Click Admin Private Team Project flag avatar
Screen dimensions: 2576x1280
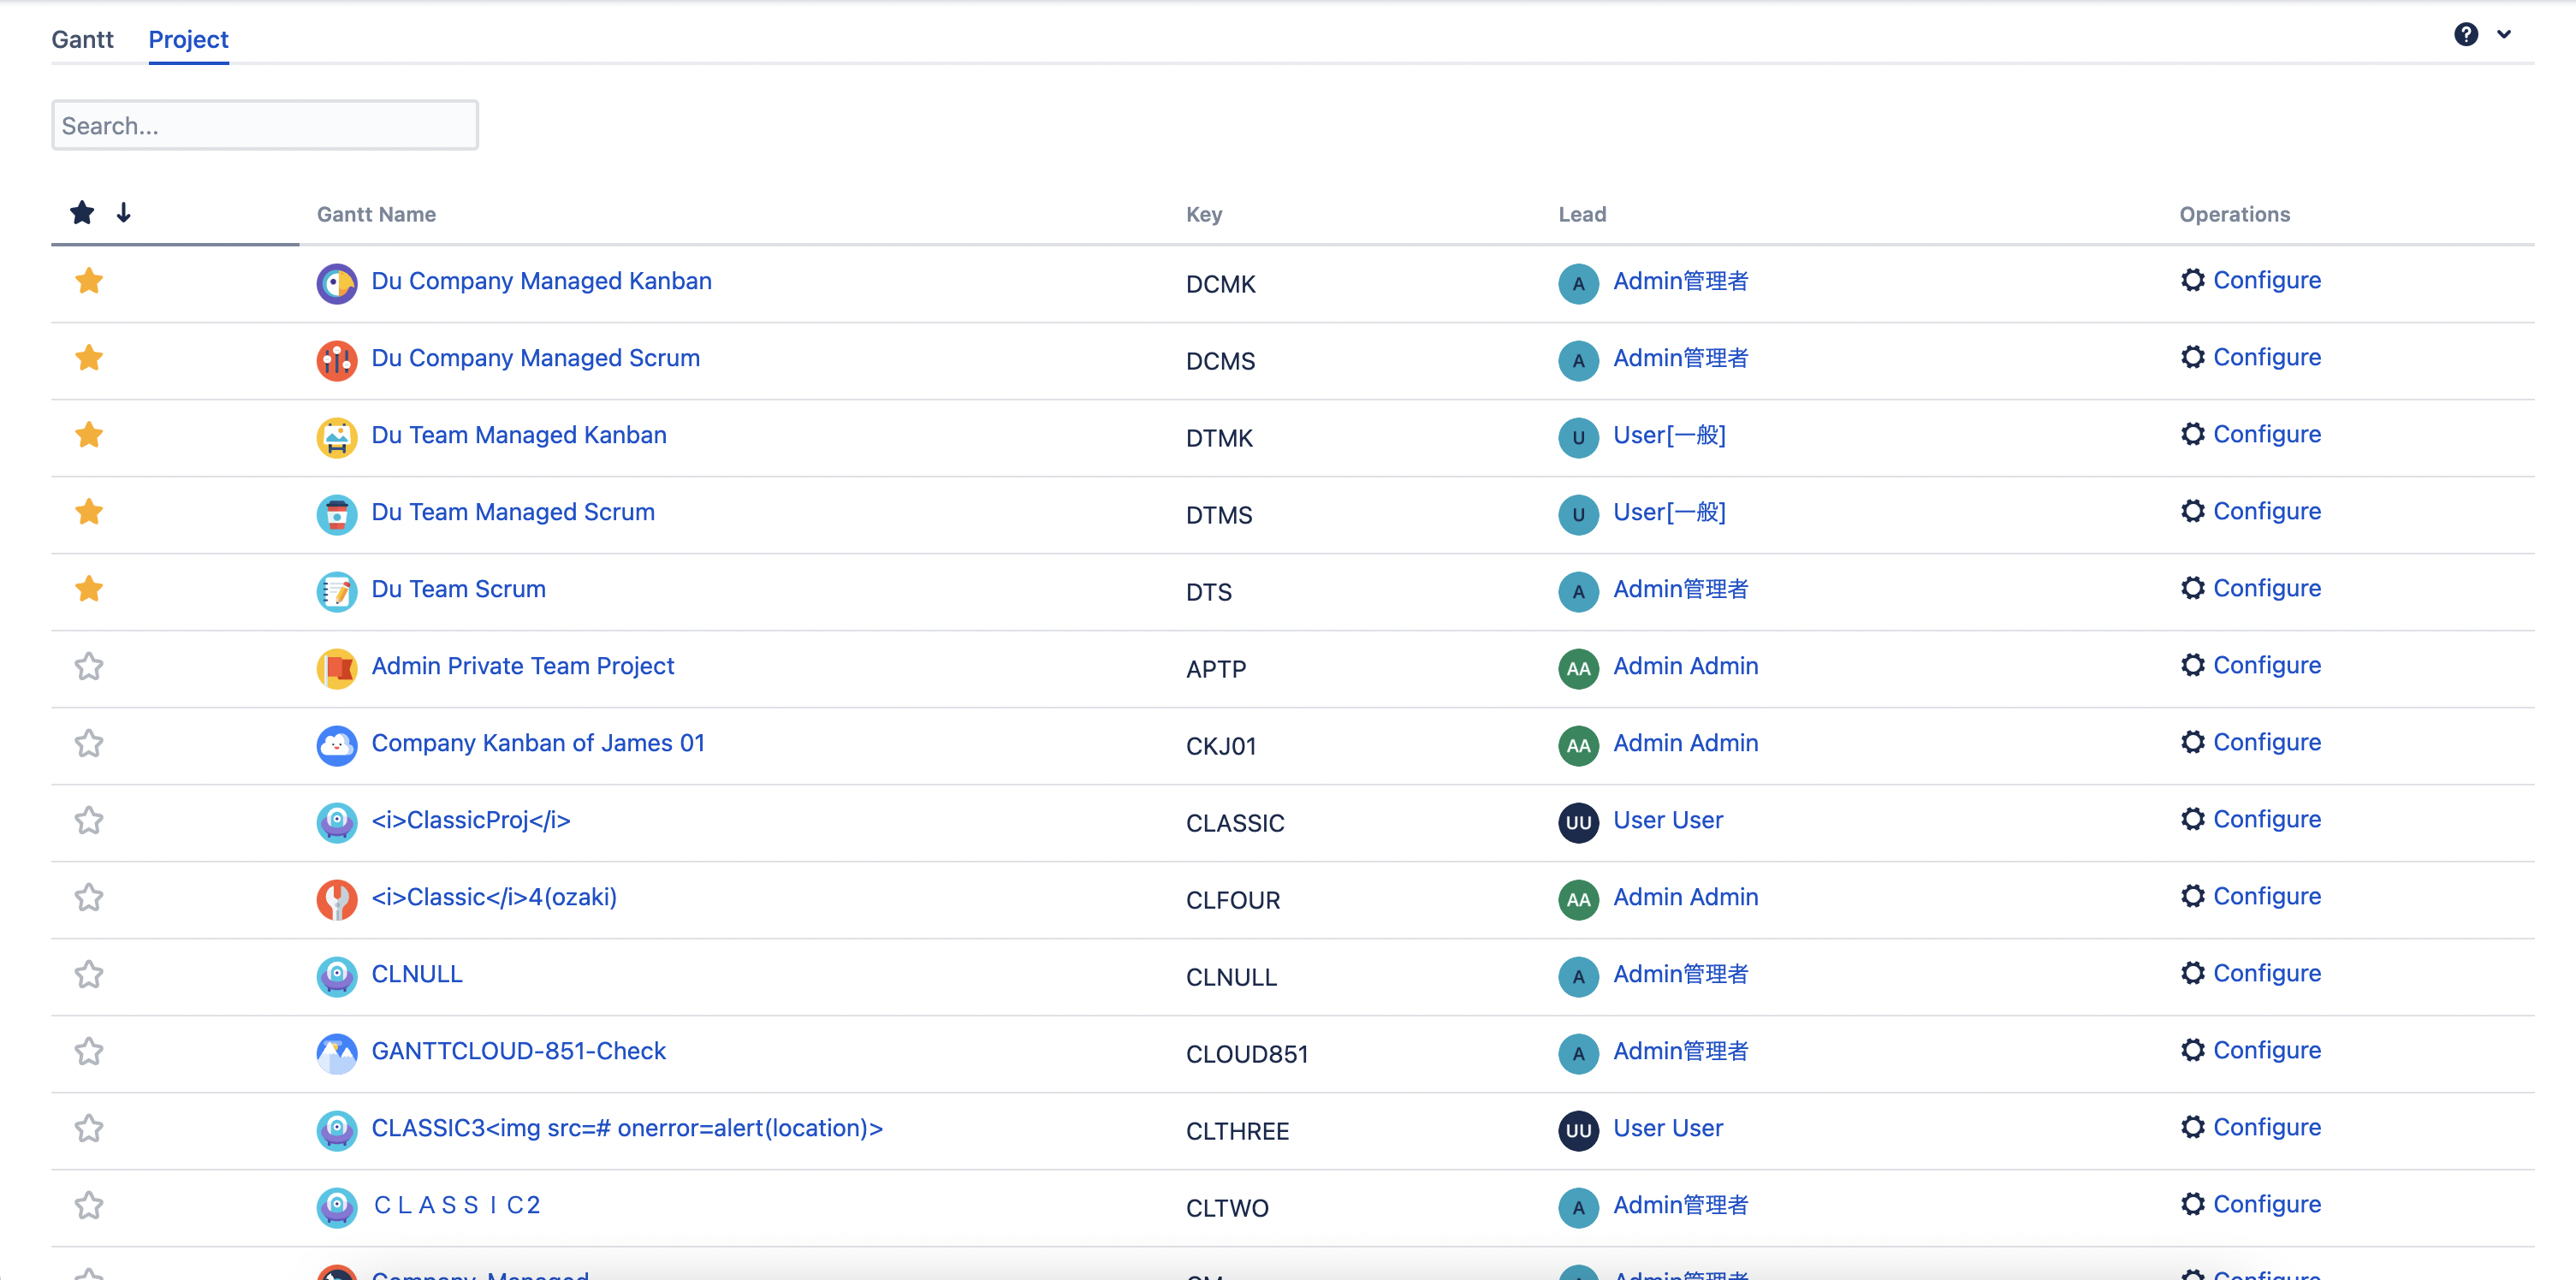(x=336, y=668)
